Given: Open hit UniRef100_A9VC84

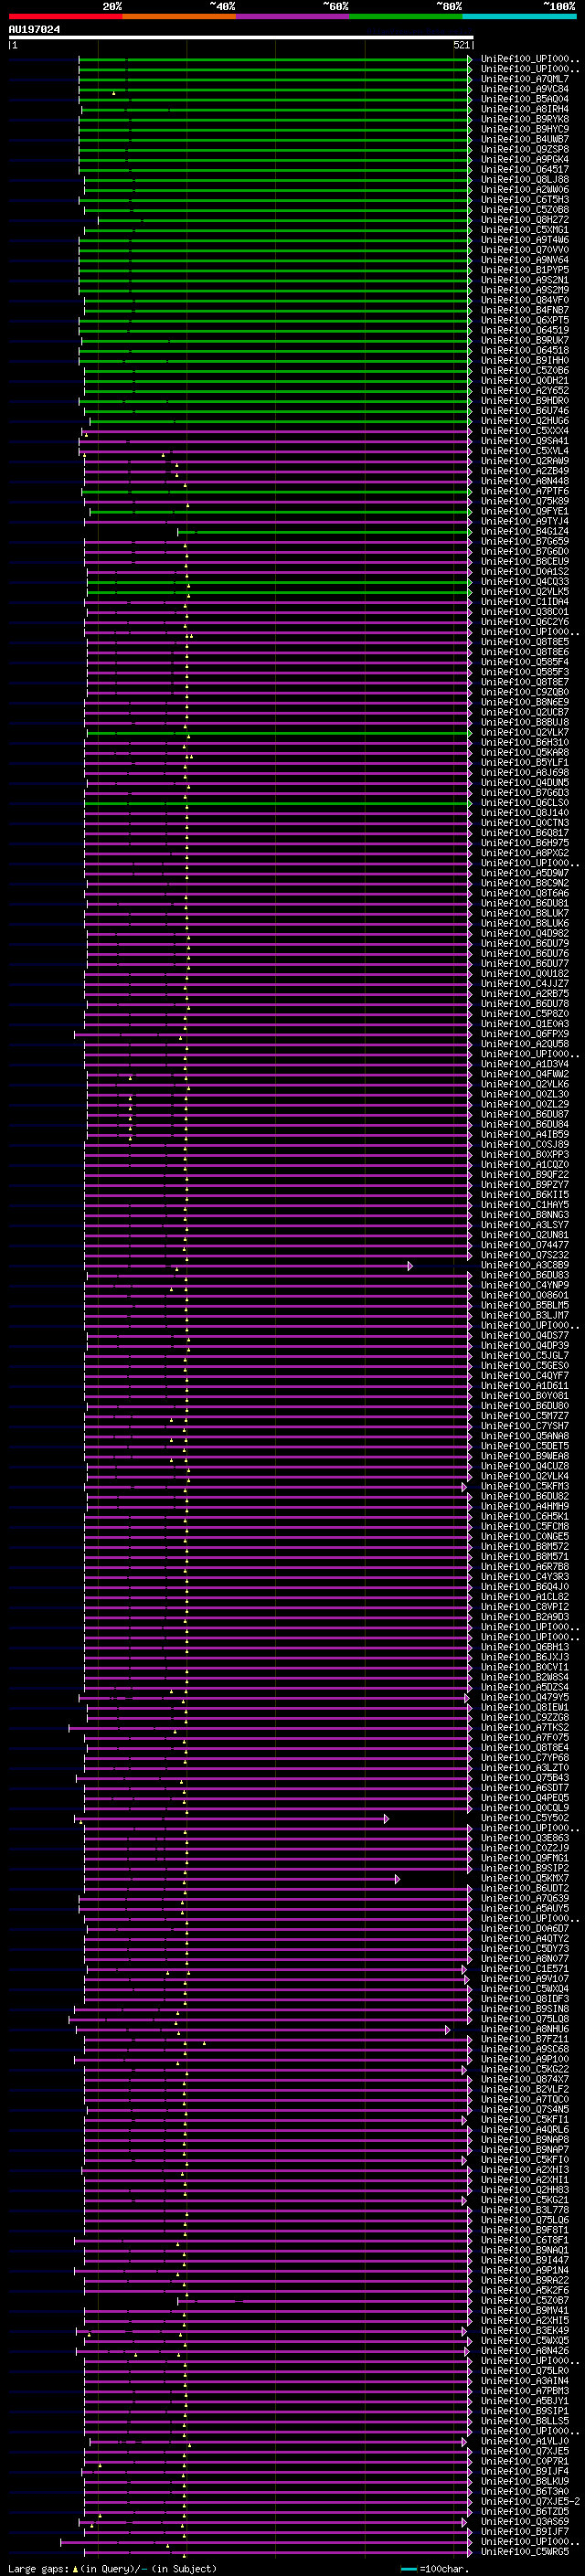Looking at the screenshot, I should coord(524,89).
